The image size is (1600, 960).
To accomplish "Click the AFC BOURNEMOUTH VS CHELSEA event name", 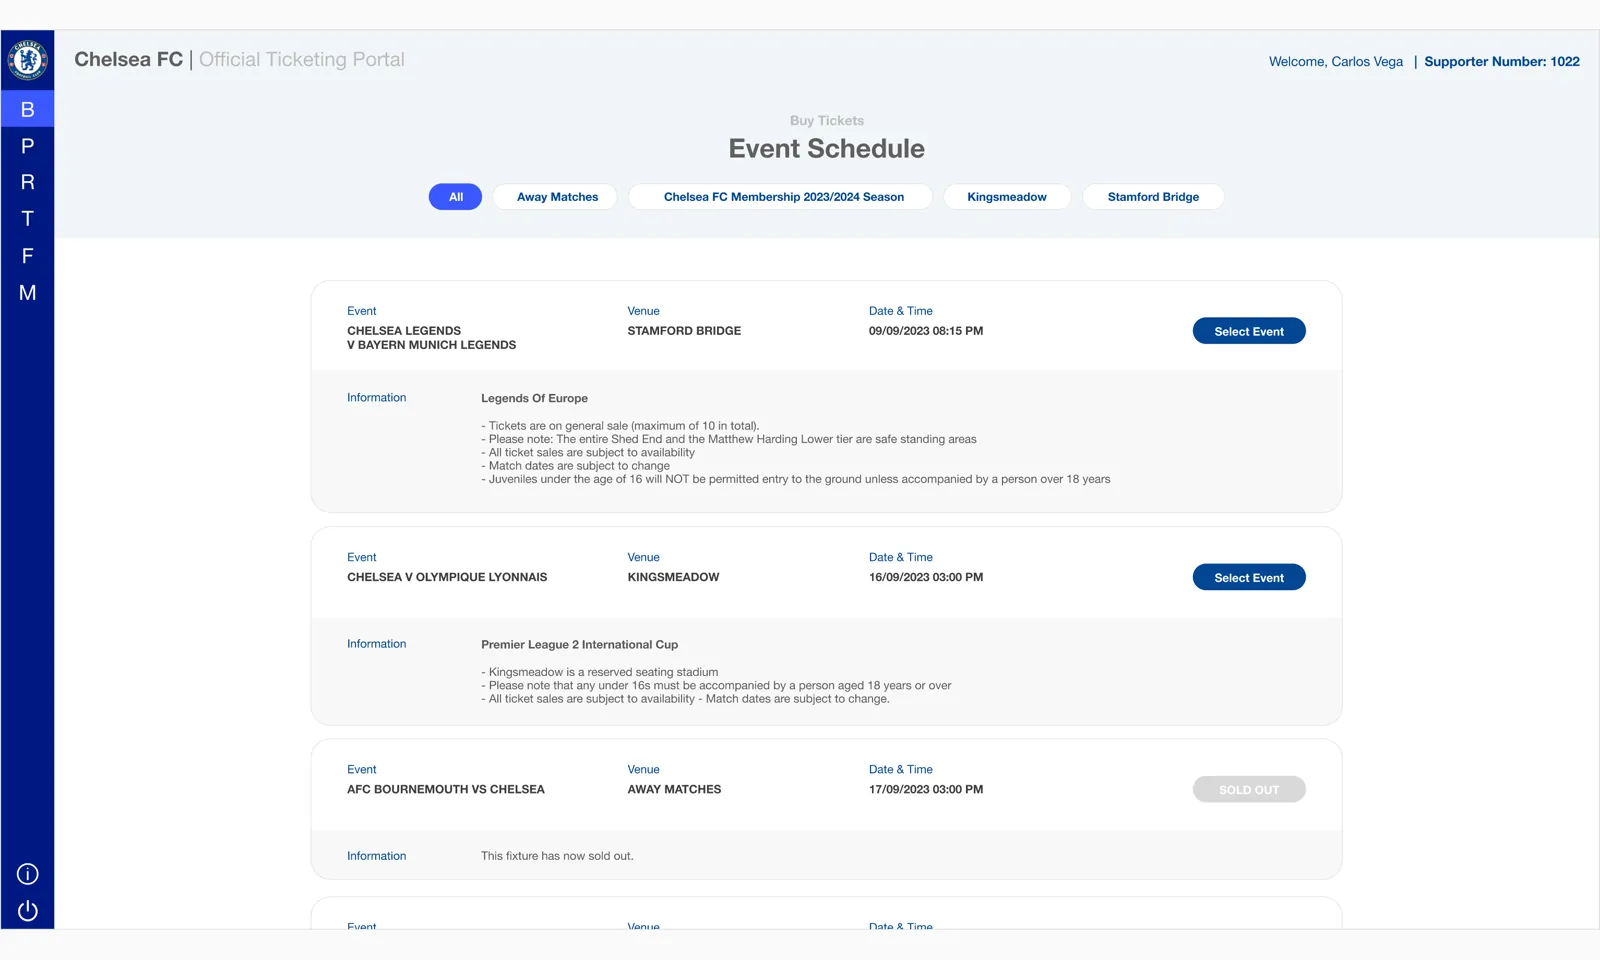I will pos(446,789).
